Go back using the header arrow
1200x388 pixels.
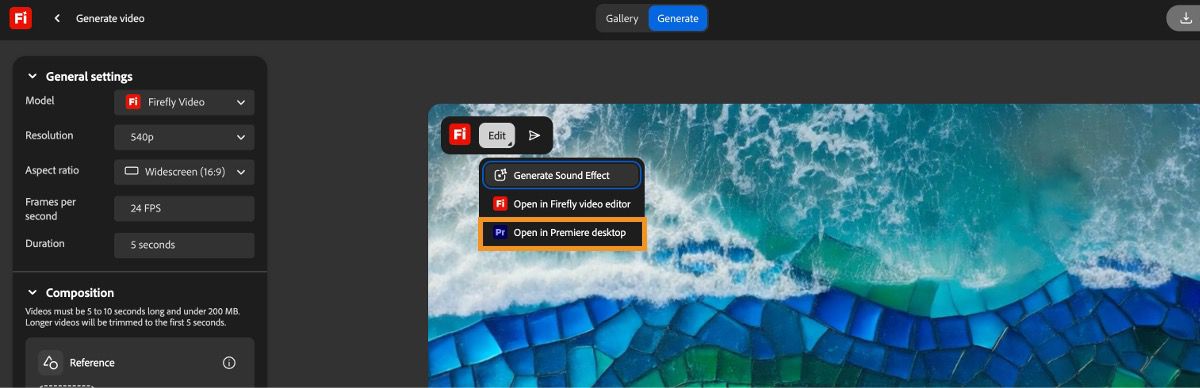57,18
